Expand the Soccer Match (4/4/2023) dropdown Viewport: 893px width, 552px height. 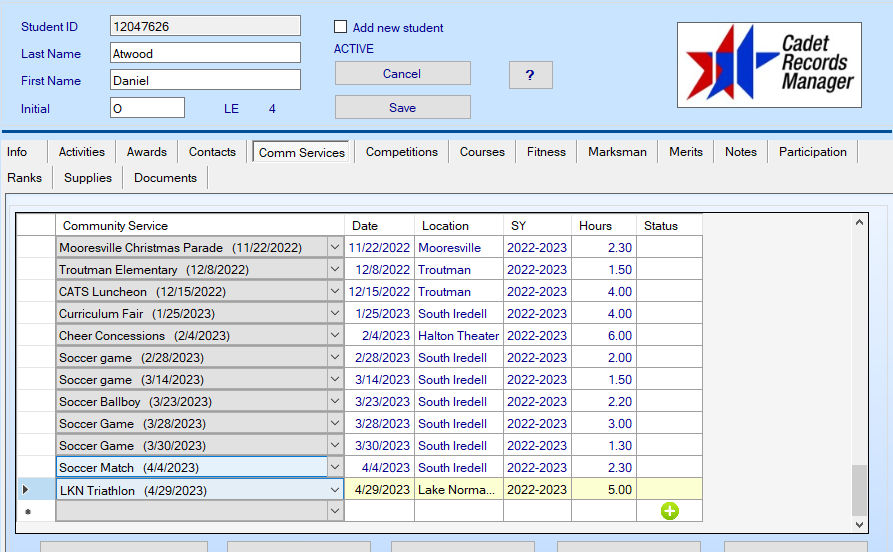click(x=334, y=468)
